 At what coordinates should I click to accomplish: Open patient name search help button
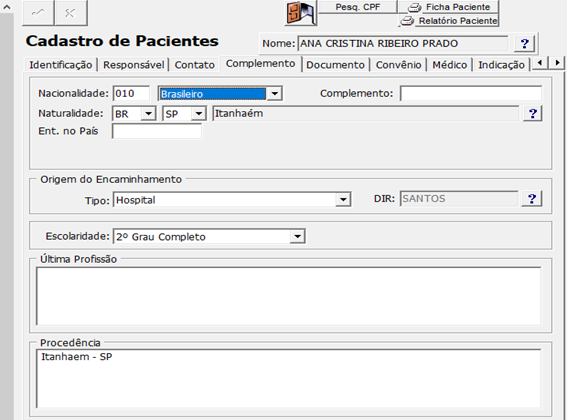(x=524, y=43)
